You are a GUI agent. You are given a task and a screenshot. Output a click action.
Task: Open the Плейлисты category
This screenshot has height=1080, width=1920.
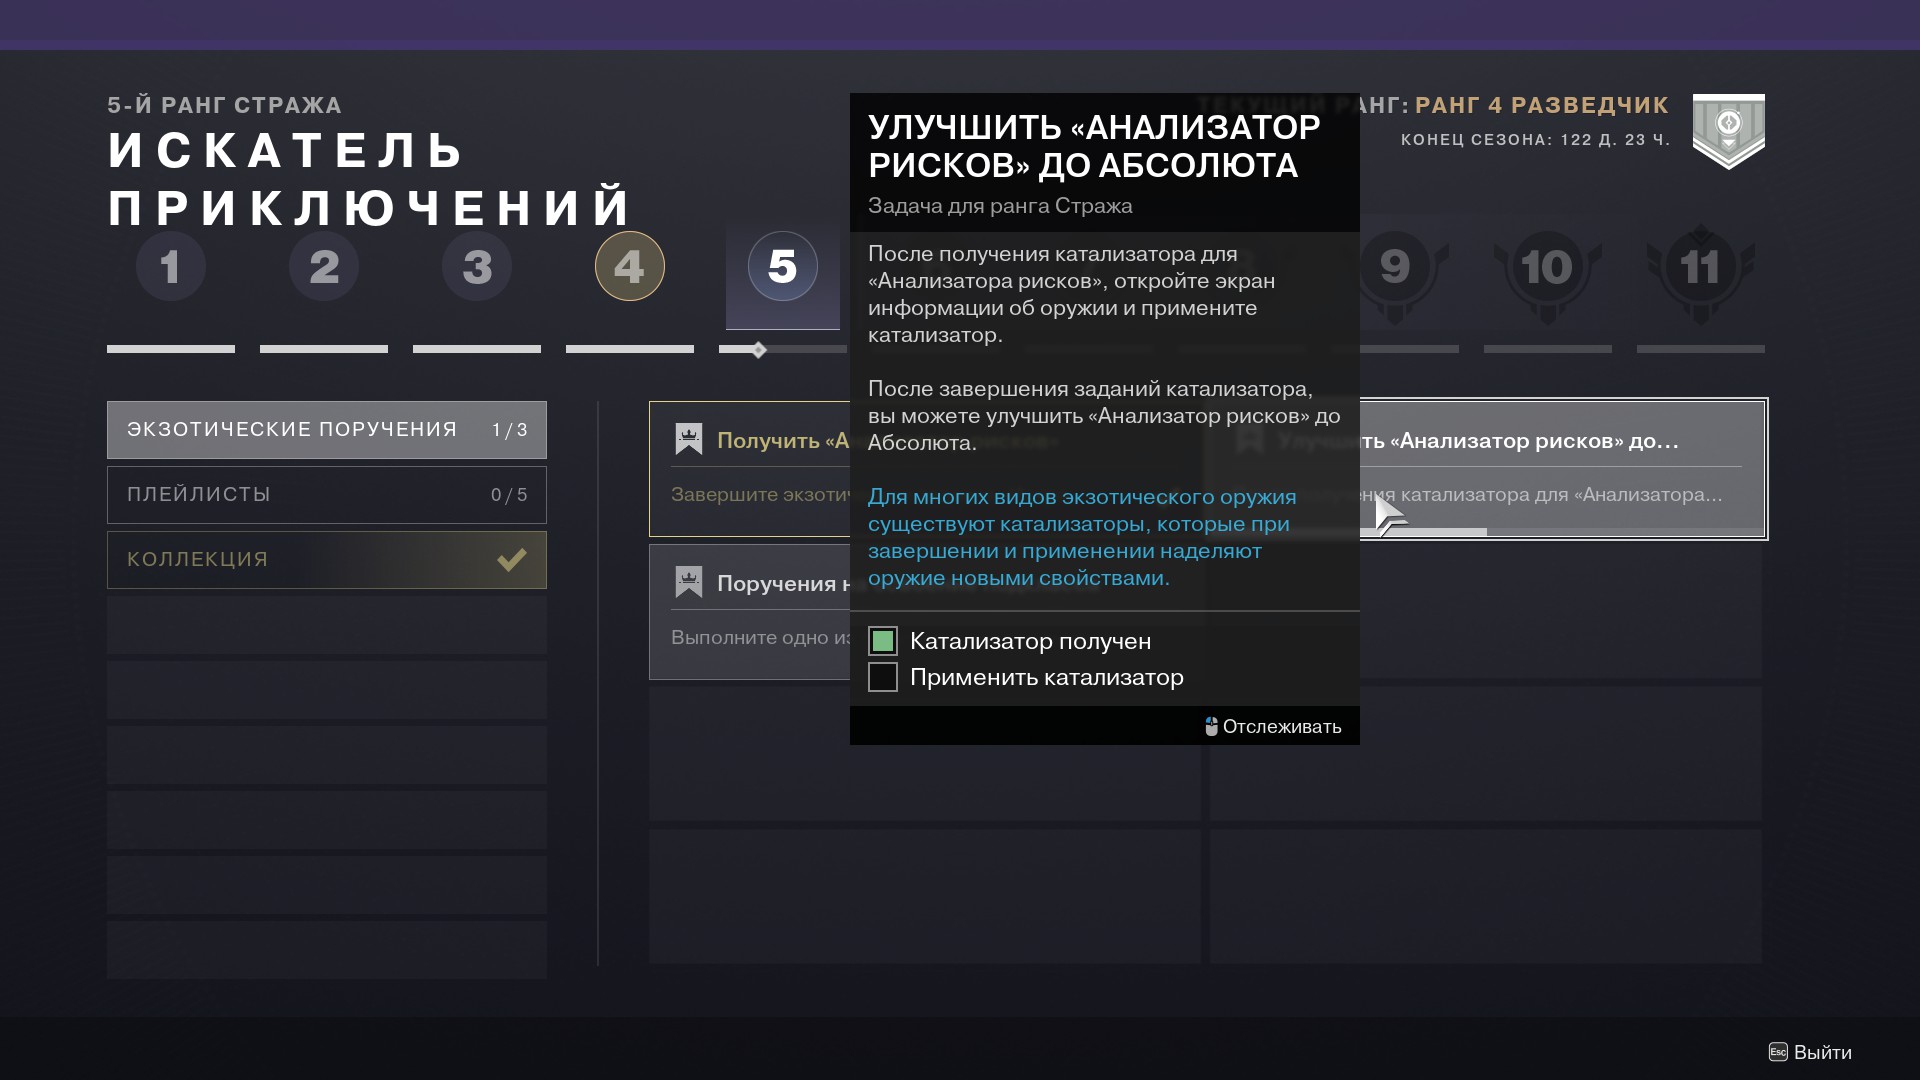(x=326, y=495)
